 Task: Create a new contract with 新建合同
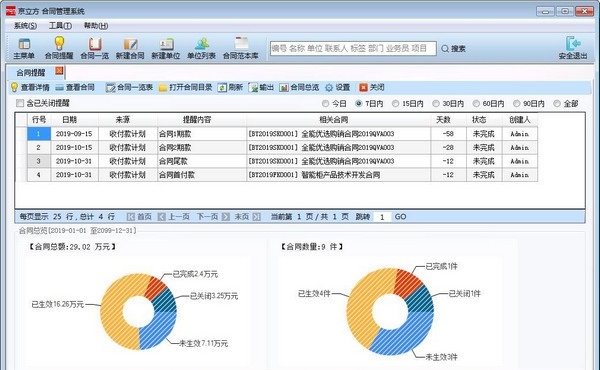130,48
